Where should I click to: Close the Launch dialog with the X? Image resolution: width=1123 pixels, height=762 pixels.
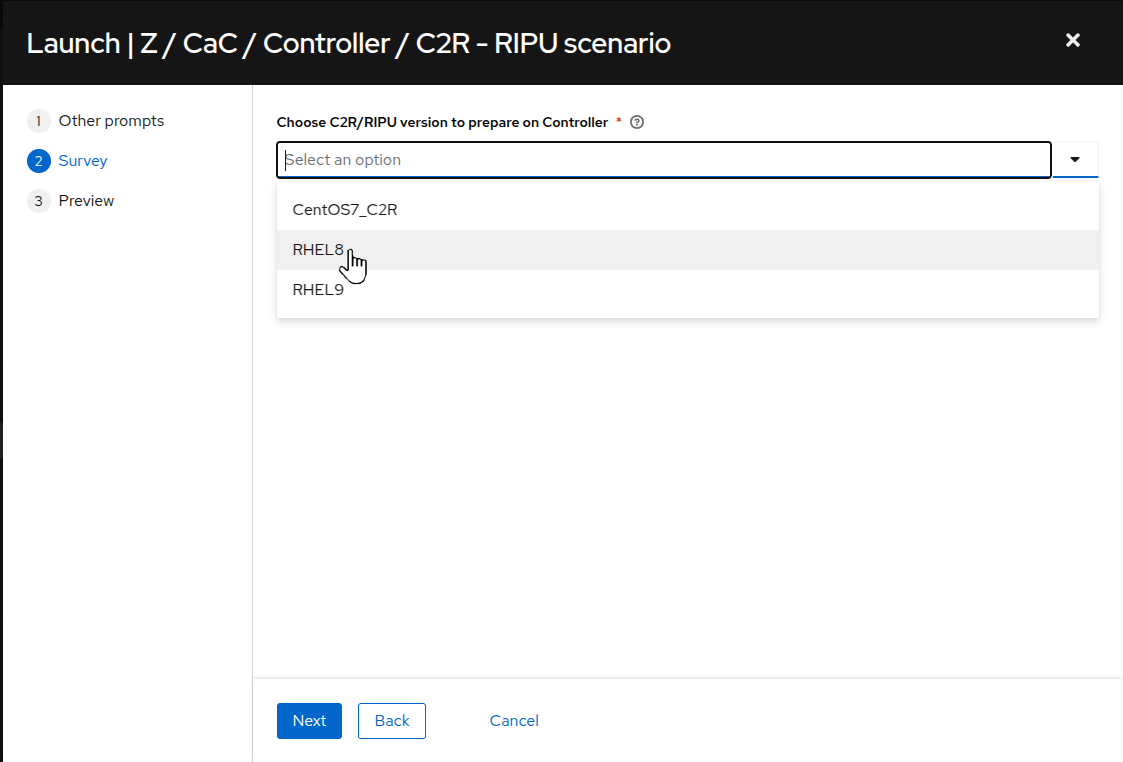coord(1072,40)
